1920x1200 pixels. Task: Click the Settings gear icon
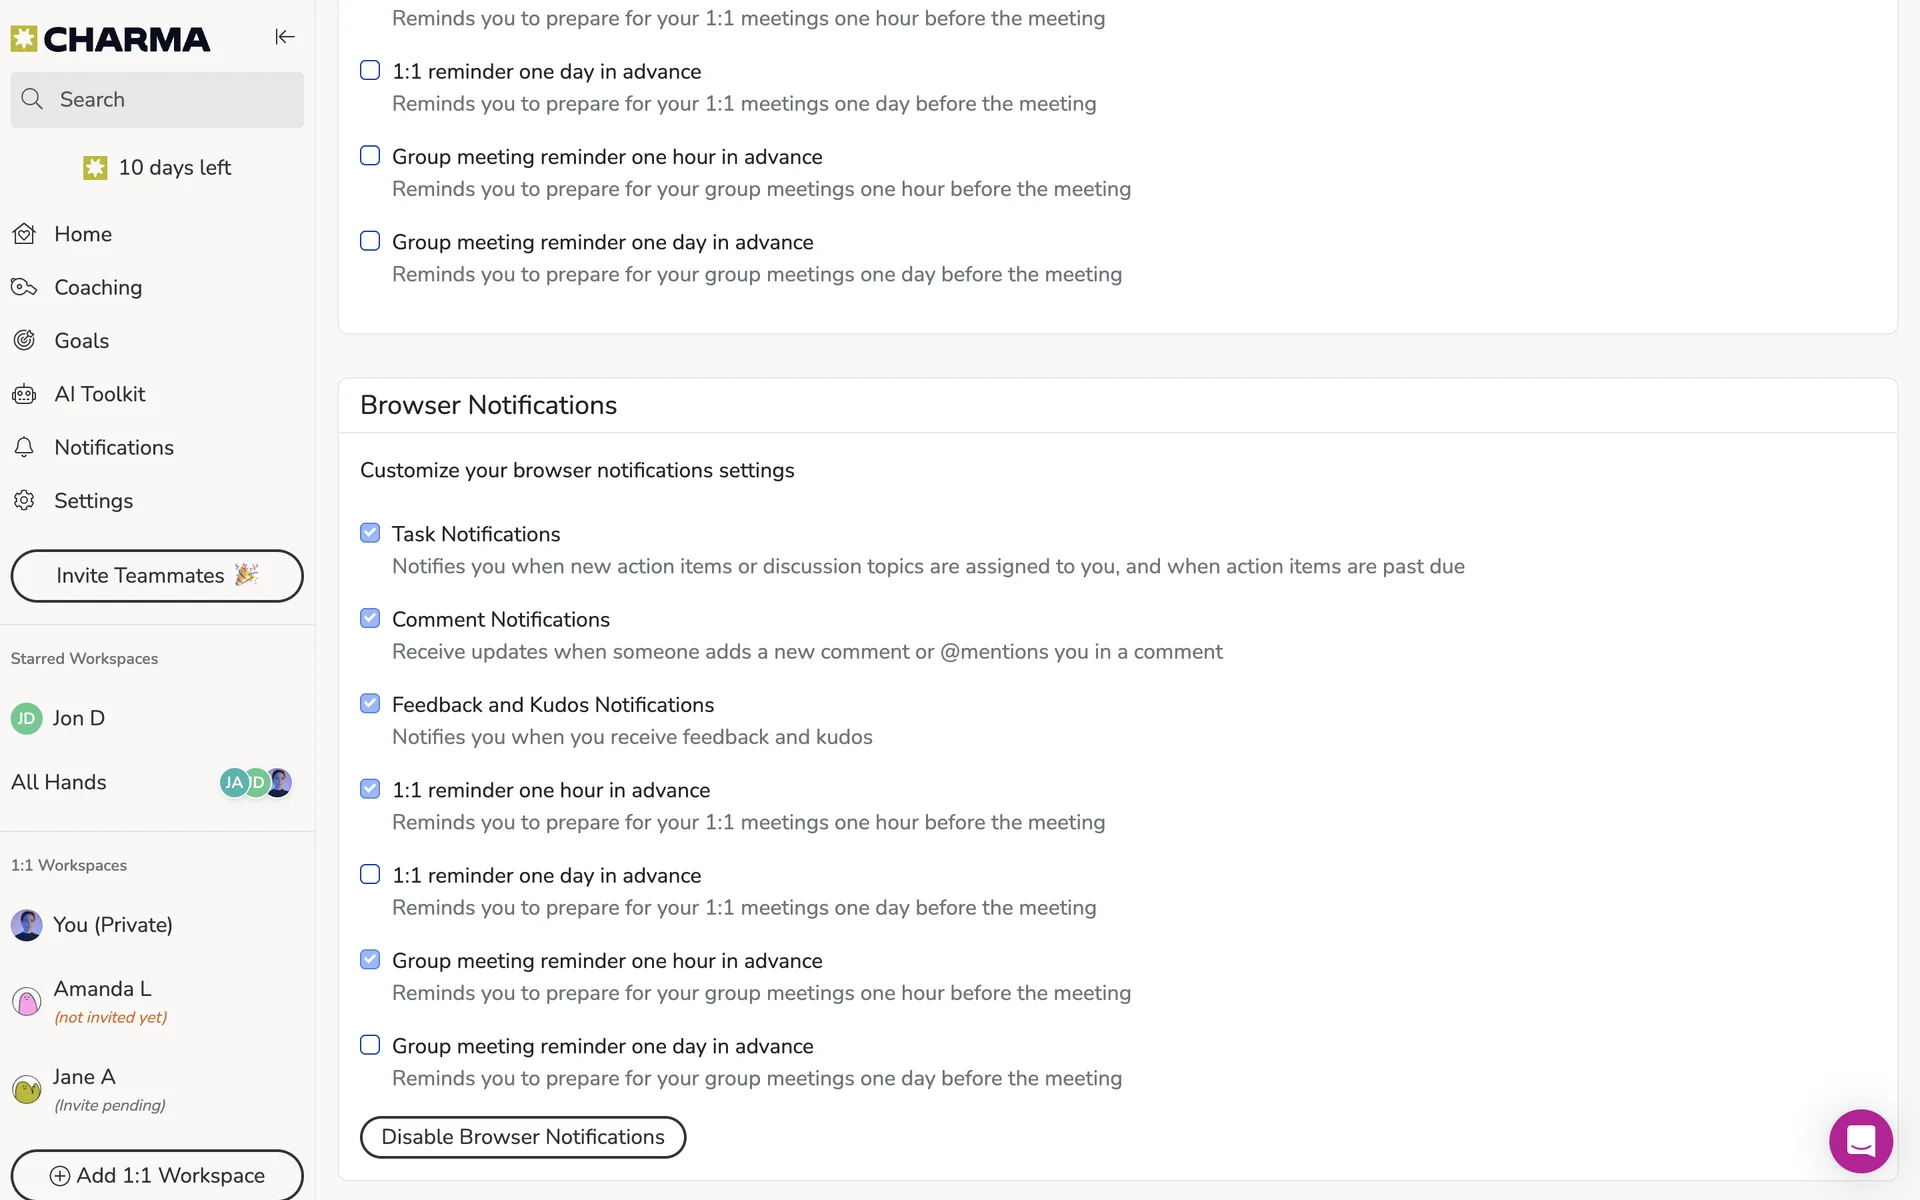click(x=25, y=500)
